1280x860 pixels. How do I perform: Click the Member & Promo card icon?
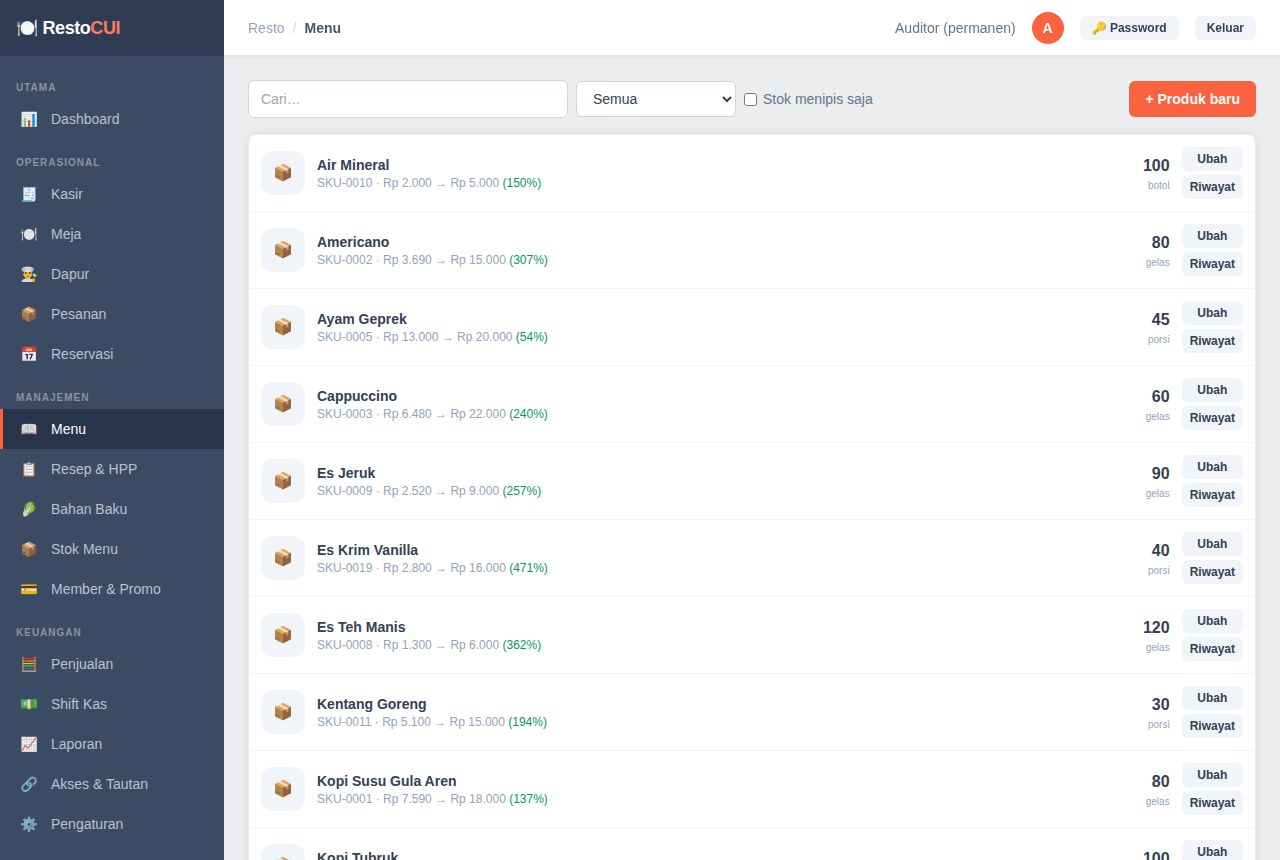tap(29, 589)
